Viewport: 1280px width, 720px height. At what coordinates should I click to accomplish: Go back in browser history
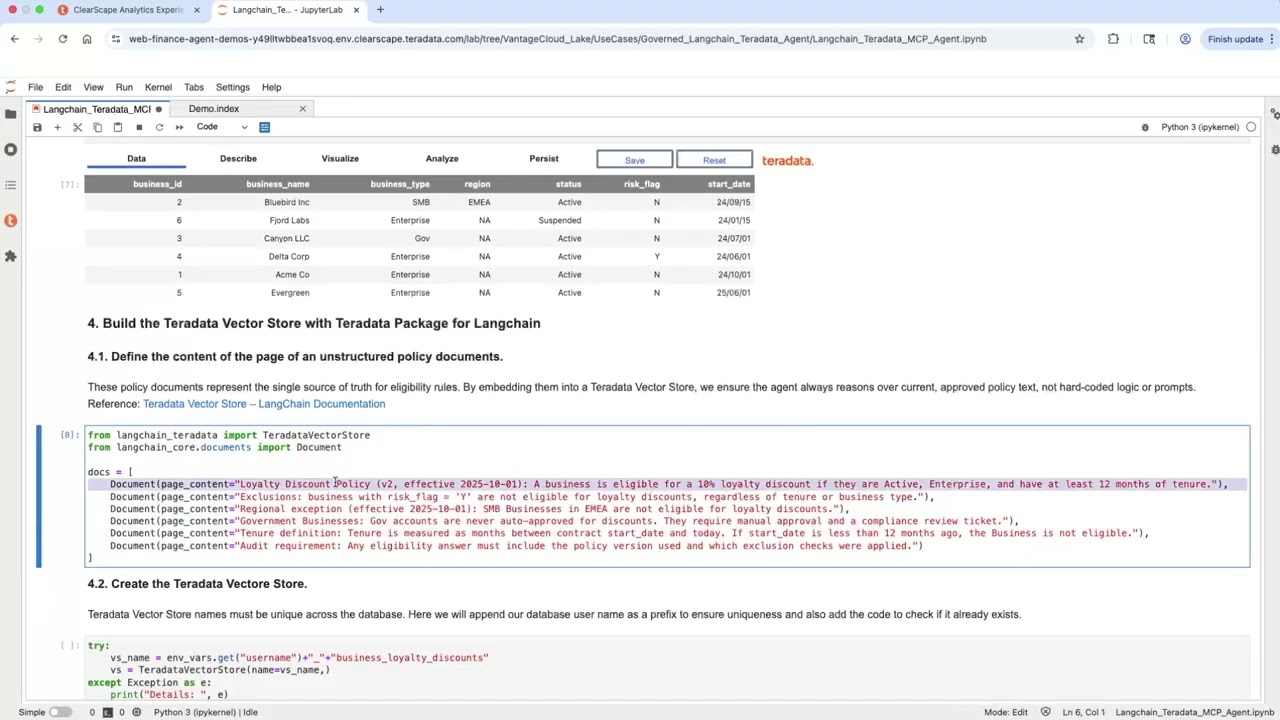tap(14, 39)
